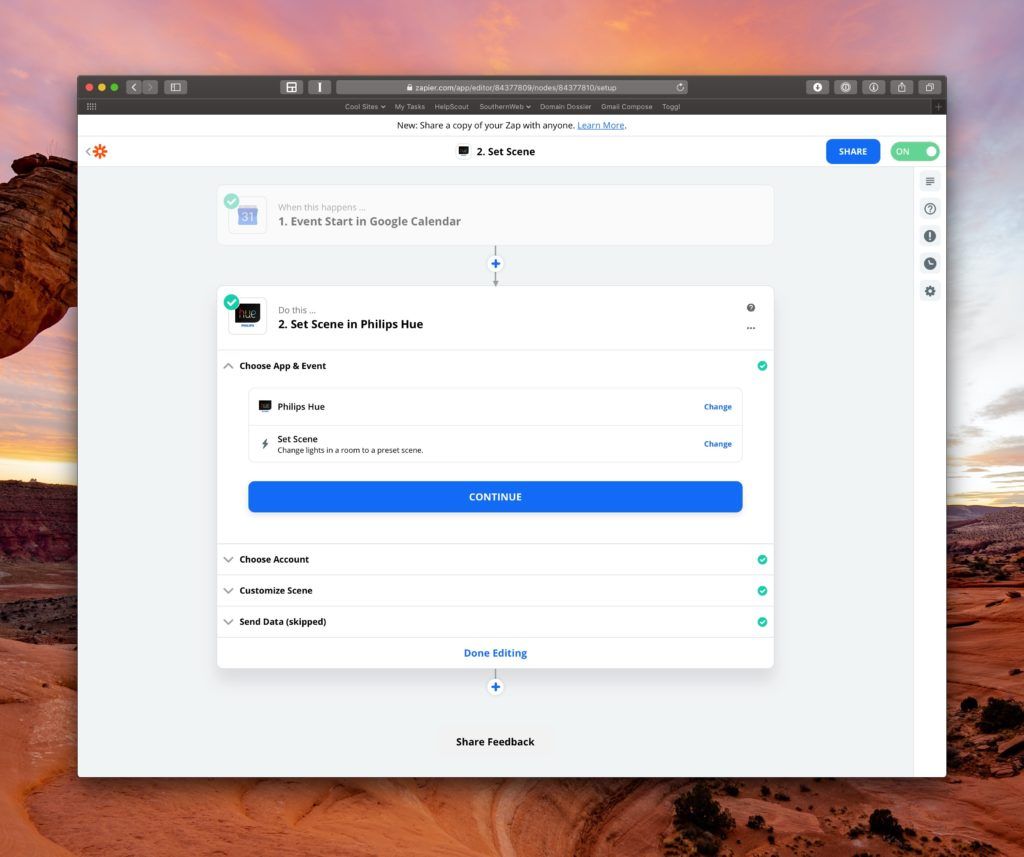Click the Send Data green checkmark

762,622
